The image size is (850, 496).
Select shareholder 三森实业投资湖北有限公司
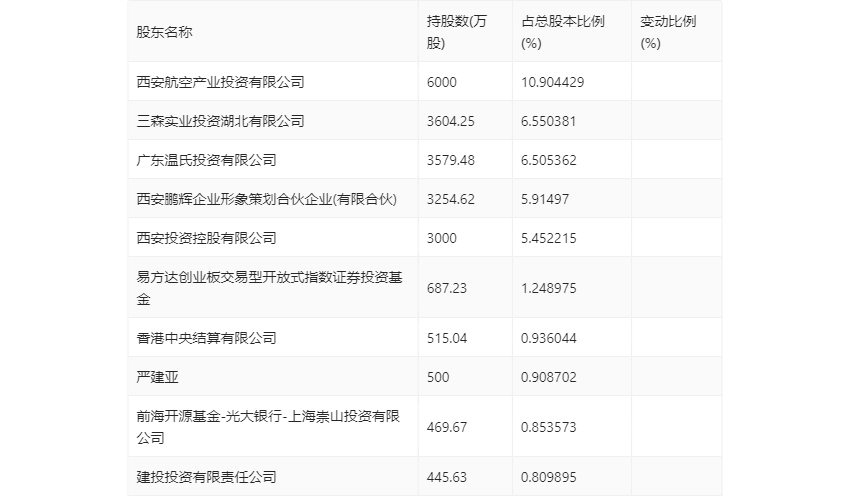pos(220,121)
